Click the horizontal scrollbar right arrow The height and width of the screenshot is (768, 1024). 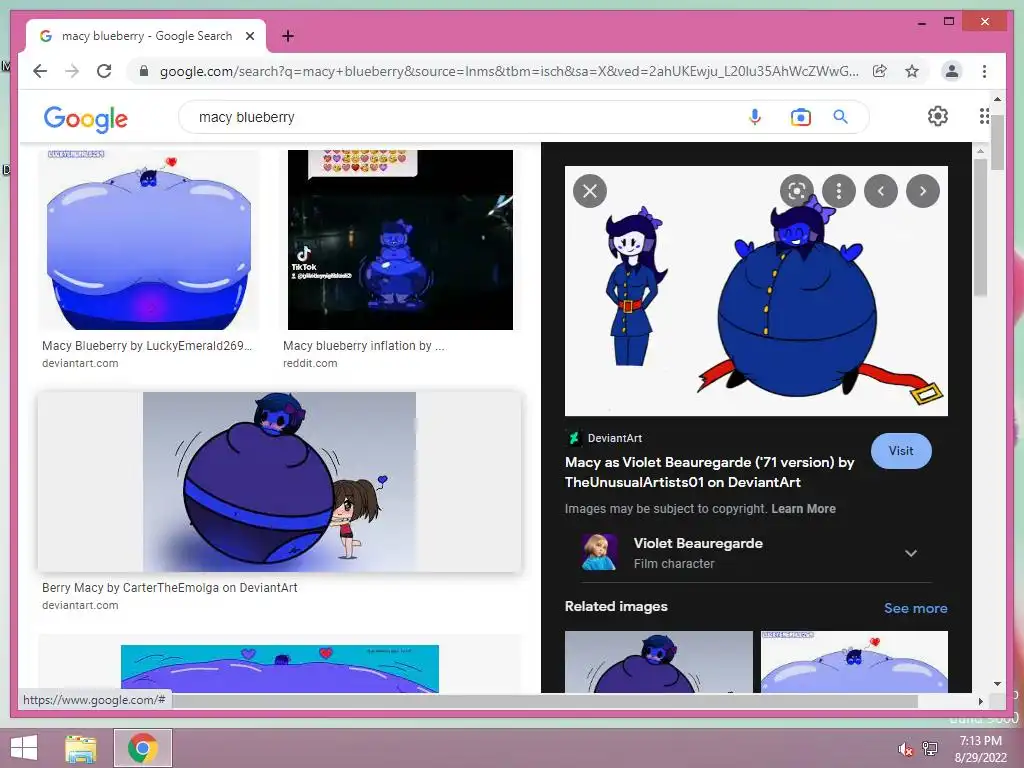pos(980,701)
